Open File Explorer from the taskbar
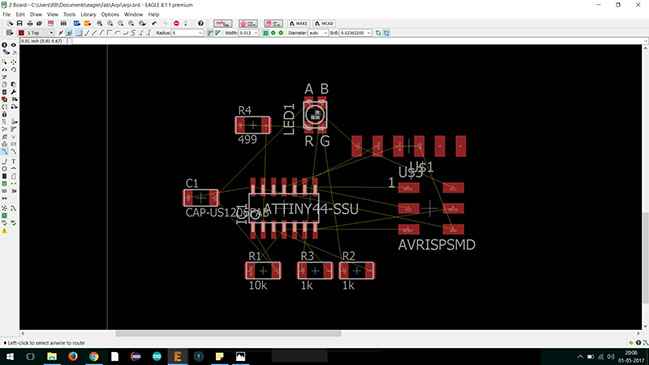649x365 pixels. pos(52,356)
